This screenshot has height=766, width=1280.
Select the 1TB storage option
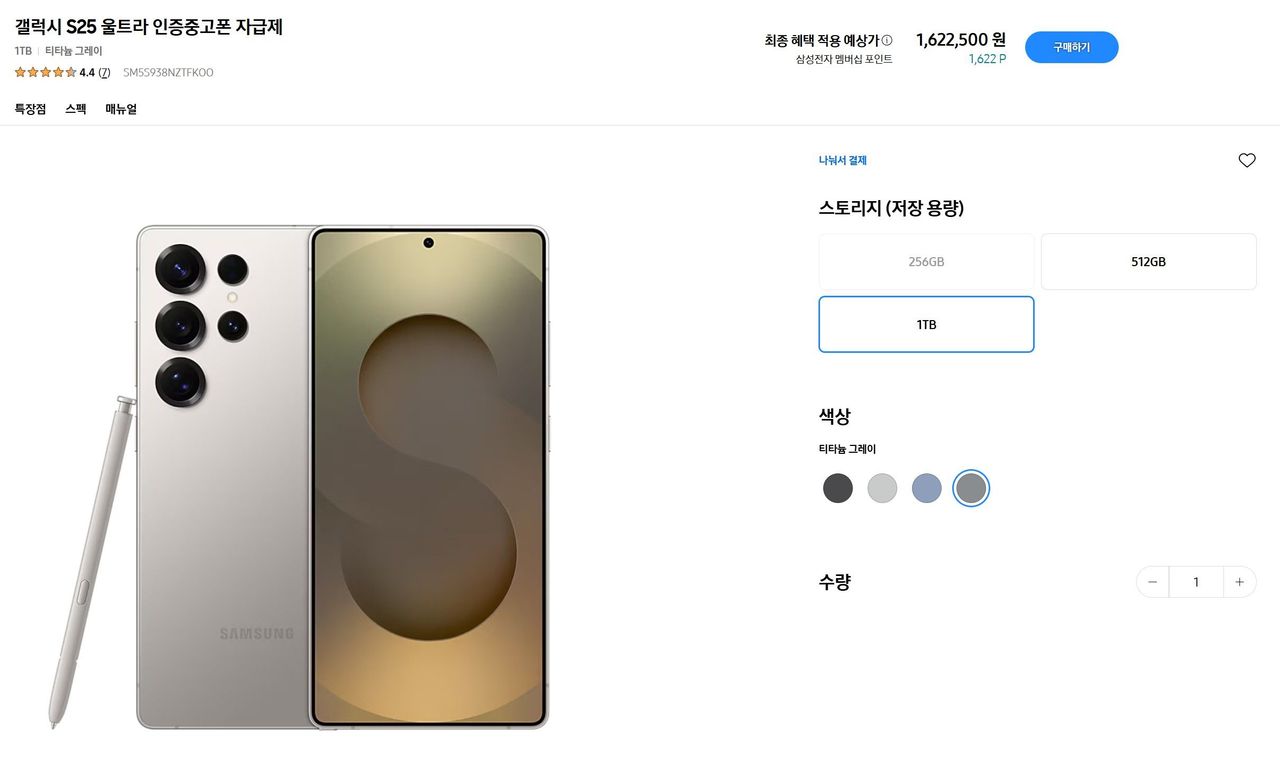[926, 325]
